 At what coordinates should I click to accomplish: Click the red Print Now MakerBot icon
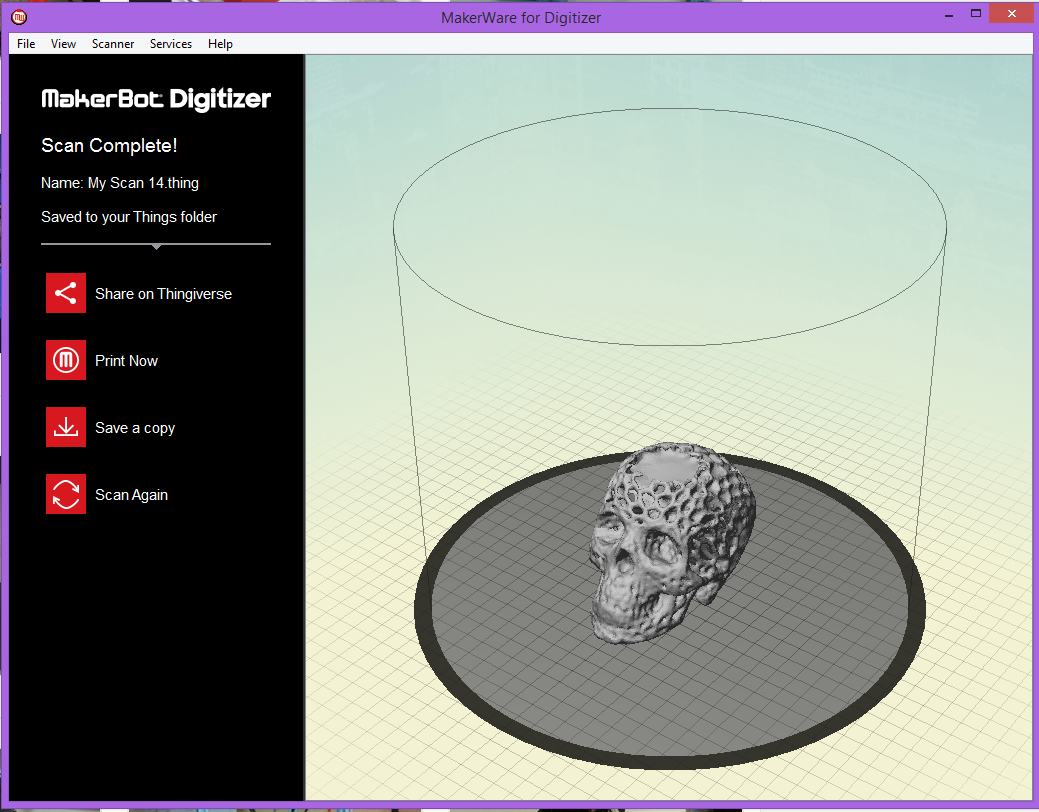tap(66, 360)
